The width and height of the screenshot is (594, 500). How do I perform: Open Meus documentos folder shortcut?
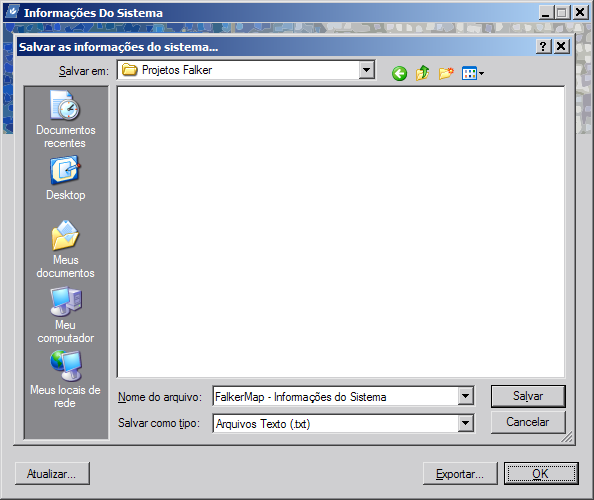click(66, 249)
